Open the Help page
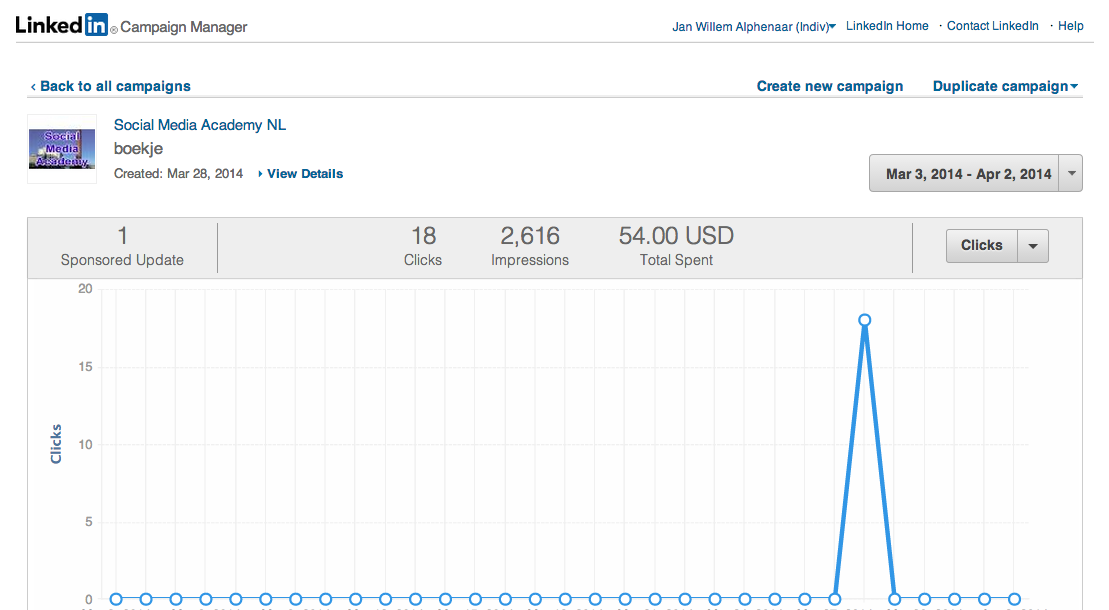The width and height of the screenshot is (1109, 610). [x=1070, y=26]
